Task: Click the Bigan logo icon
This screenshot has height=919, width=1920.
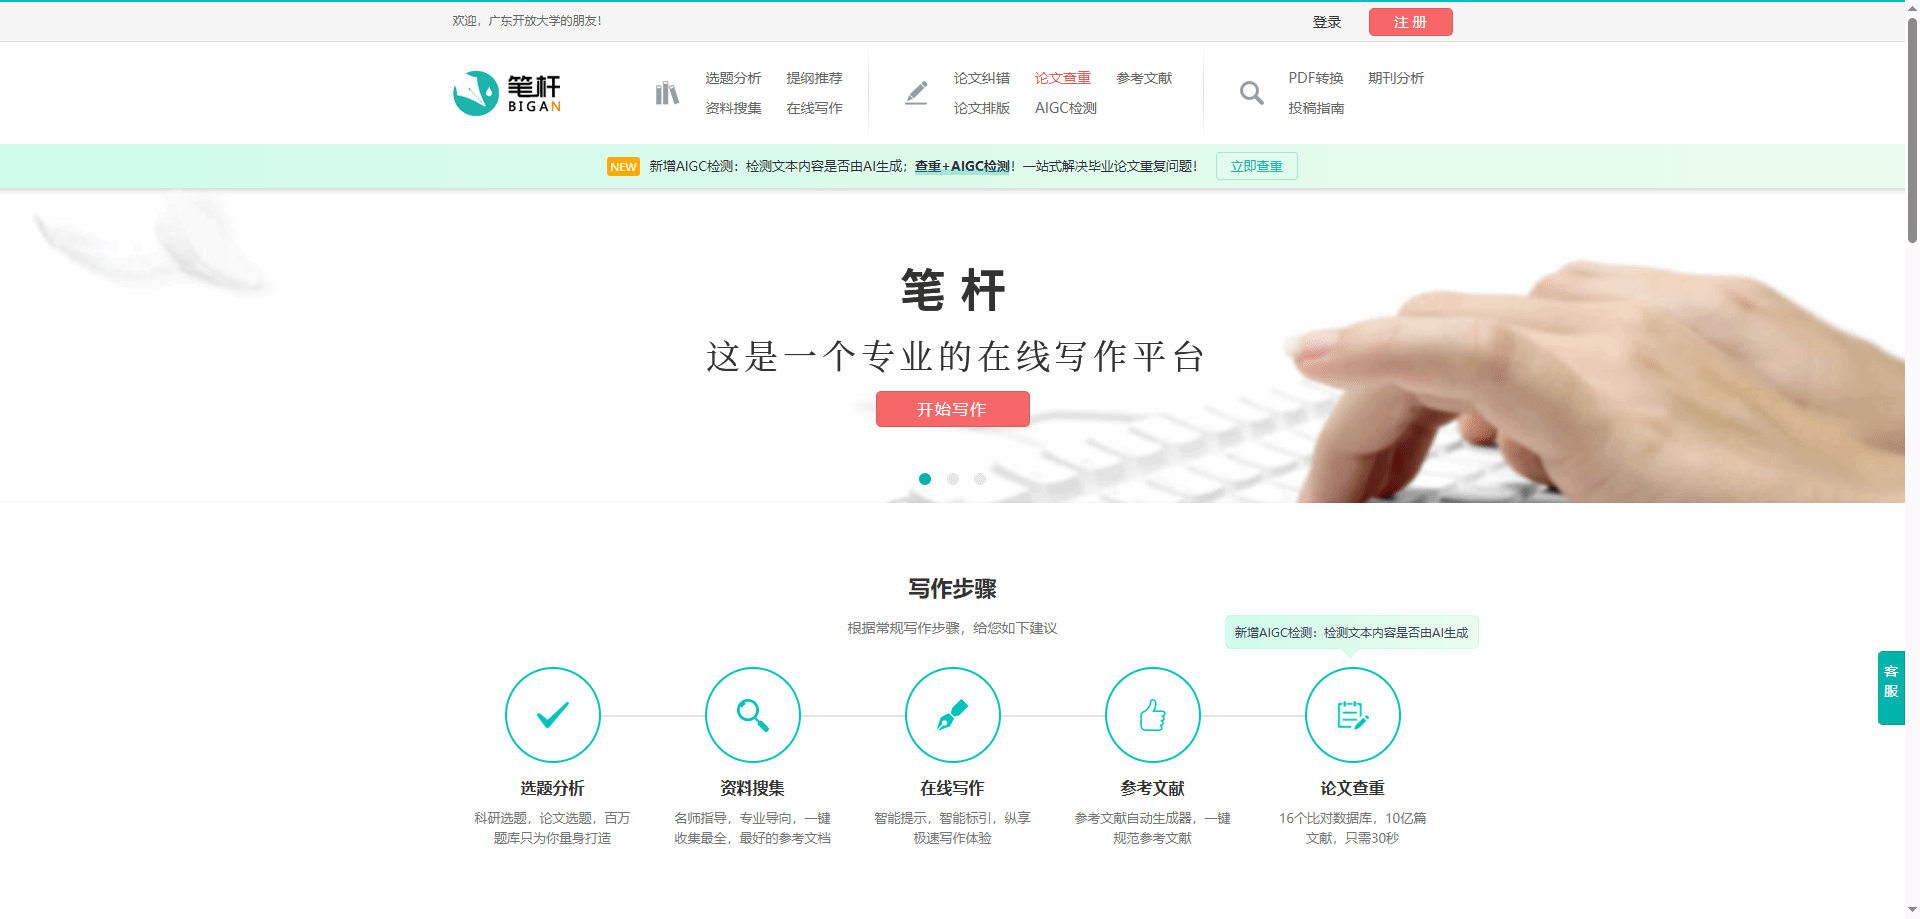Action: point(476,93)
